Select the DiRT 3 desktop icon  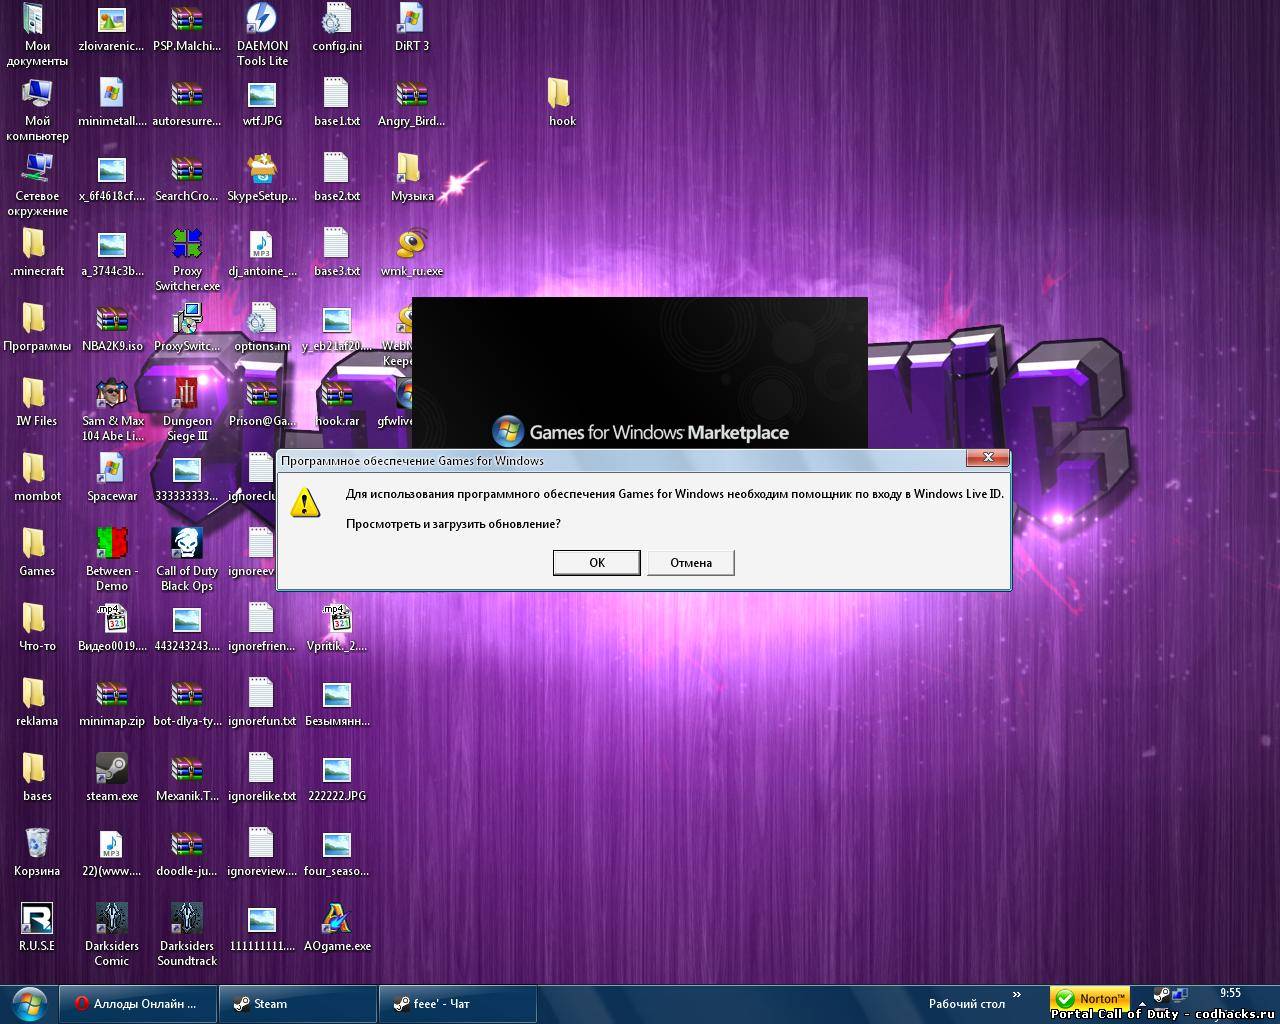(411, 20)
